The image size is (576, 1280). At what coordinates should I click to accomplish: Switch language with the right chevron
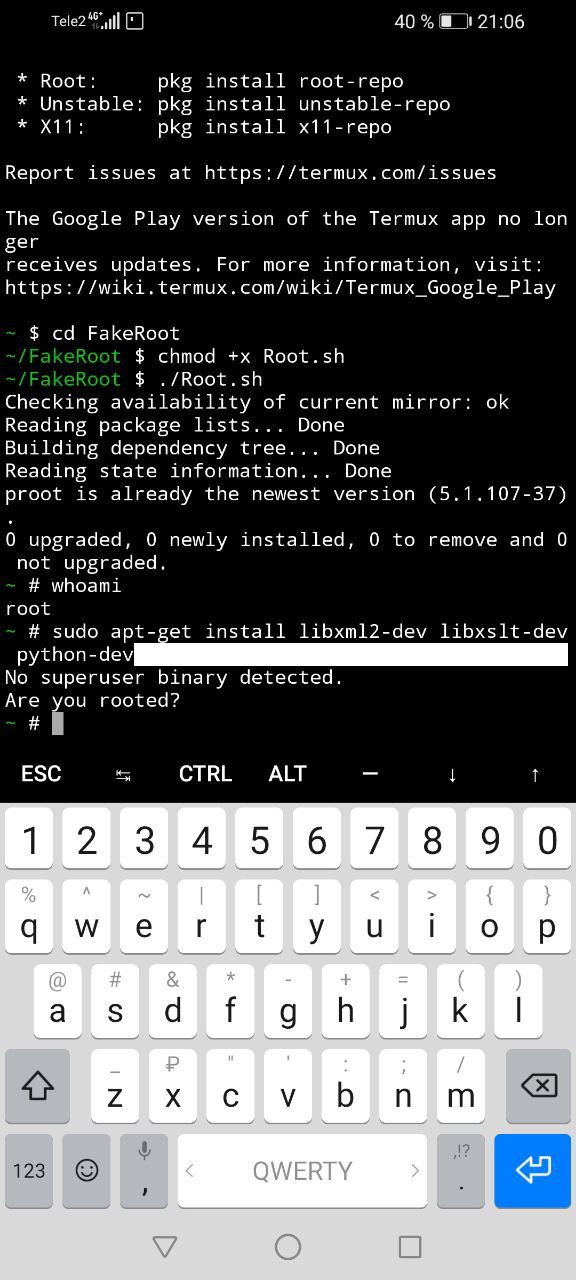pyautogui.click(x=415, y=1170)
